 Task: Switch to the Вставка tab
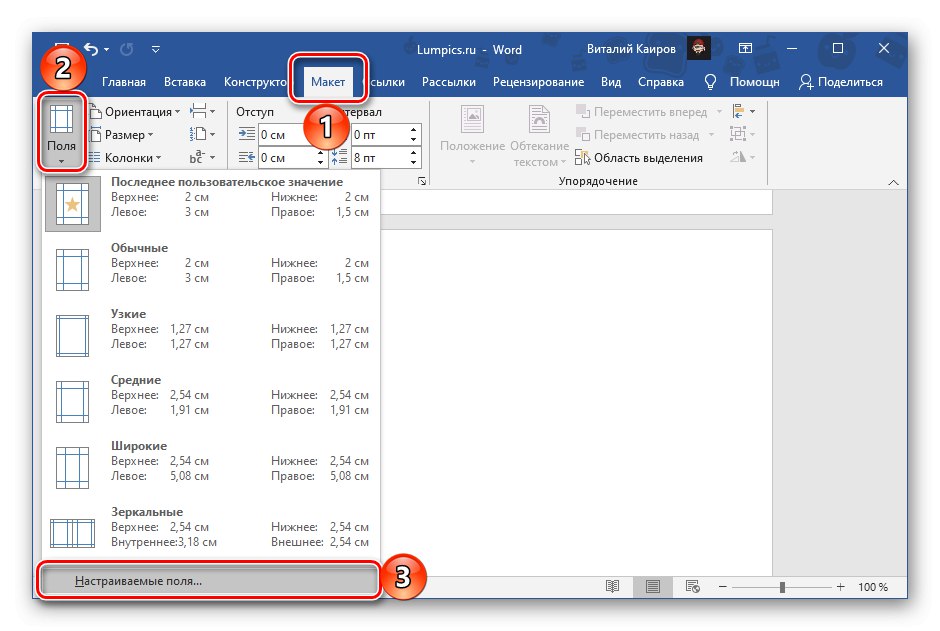(x=185, y=82)
